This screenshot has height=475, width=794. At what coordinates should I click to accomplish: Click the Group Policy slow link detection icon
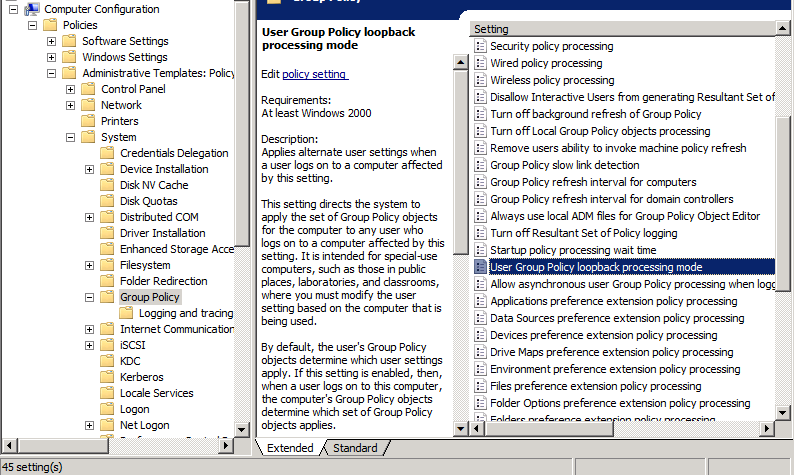point(480,165)
